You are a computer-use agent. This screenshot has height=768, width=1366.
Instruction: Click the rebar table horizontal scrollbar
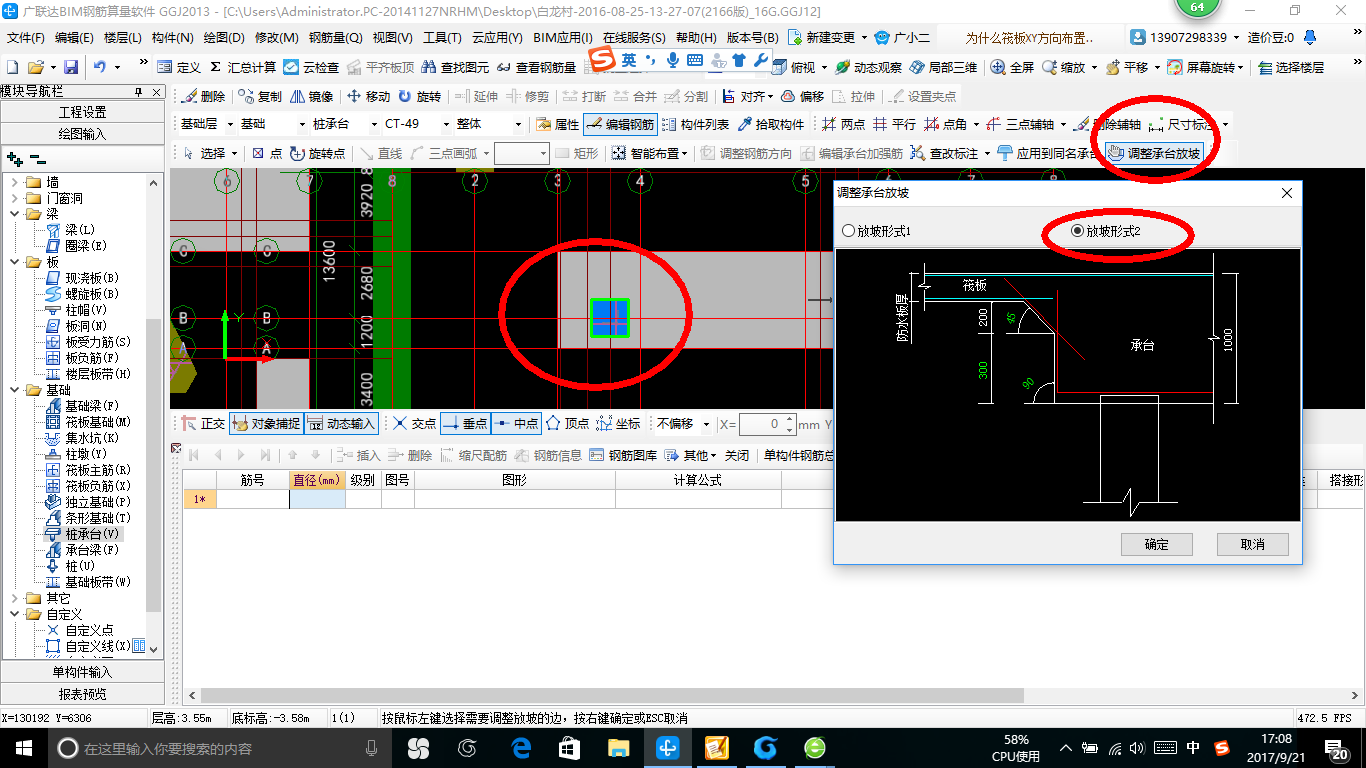[x=612, y=695]
